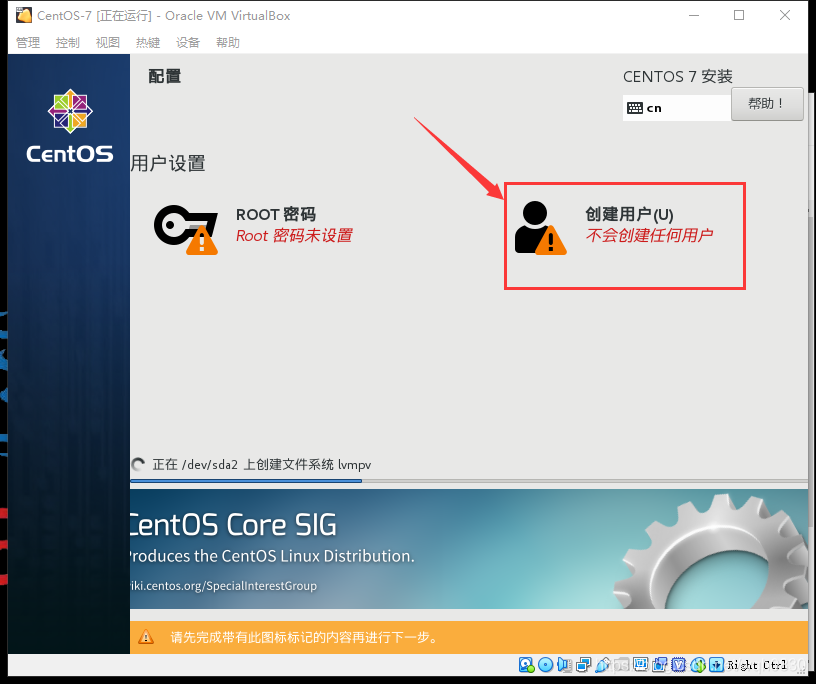Viewport: 816px width, 684px height.
Task: Click the mouse integration status icon
Action: coord(697,665)
